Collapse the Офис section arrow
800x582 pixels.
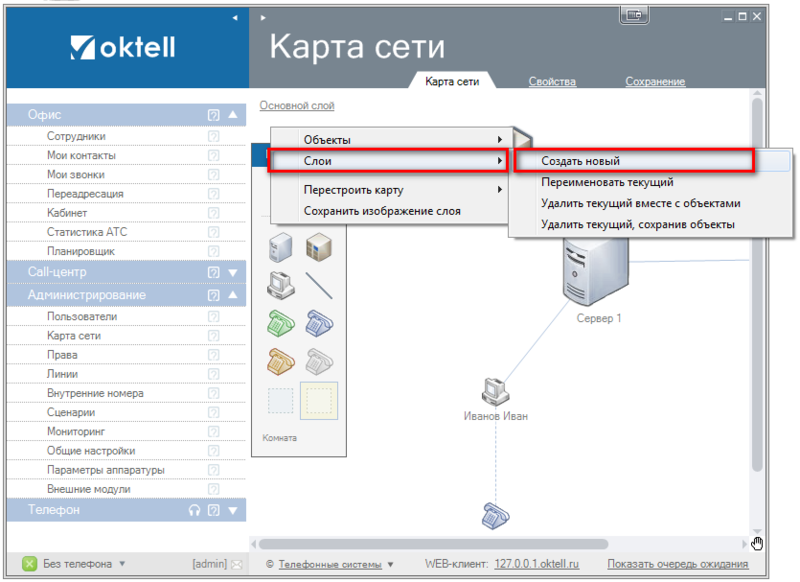[x=233, y=115]
